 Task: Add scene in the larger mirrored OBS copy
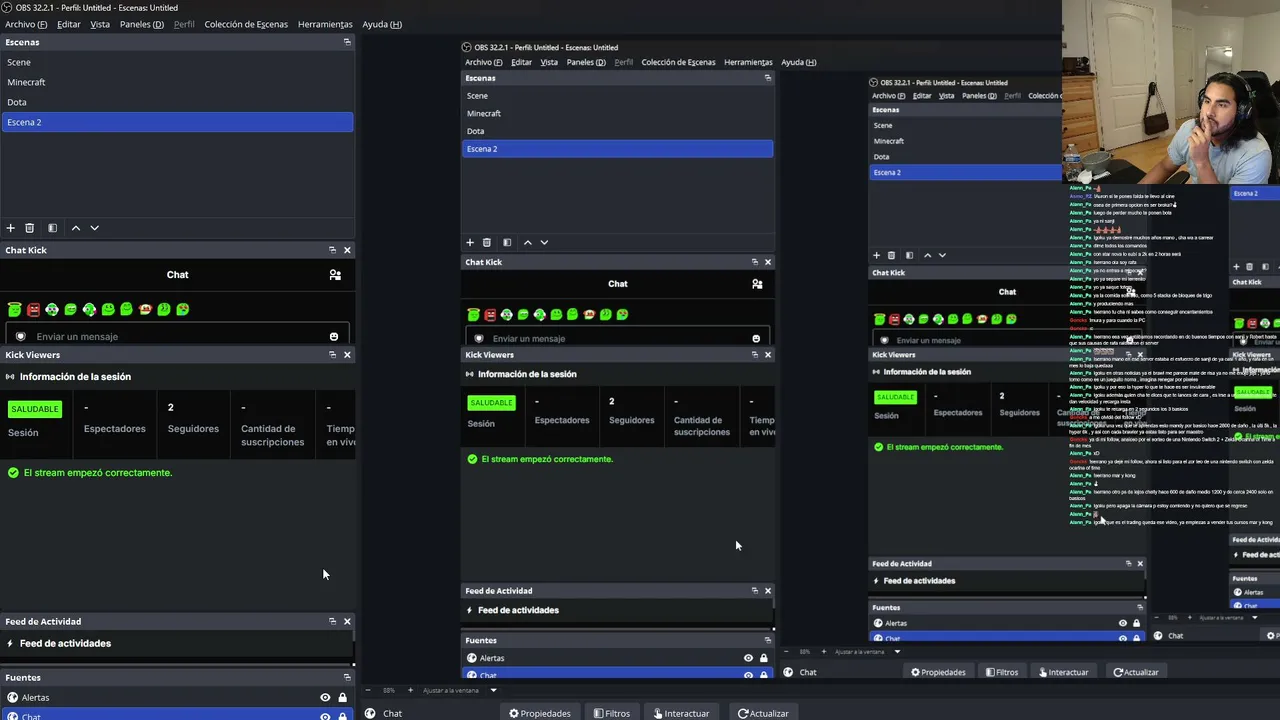point(470,242)
